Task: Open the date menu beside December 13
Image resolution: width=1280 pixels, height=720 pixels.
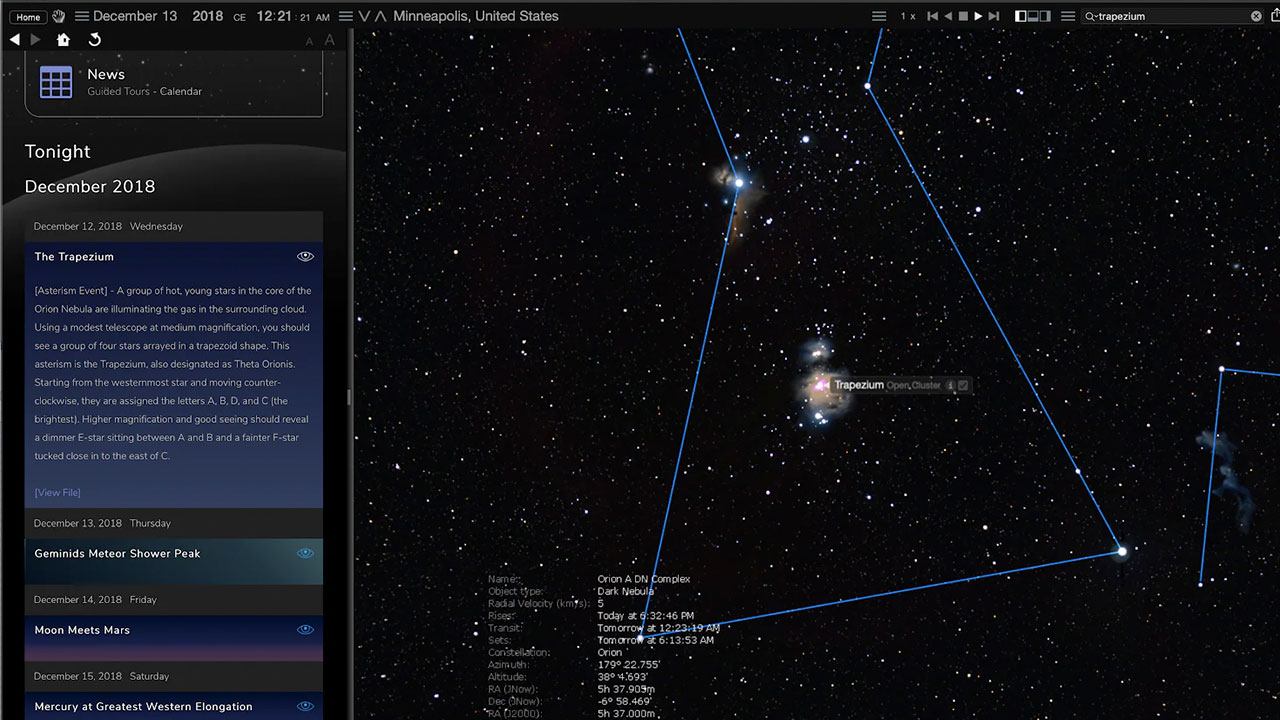Action: pos(82,16)
